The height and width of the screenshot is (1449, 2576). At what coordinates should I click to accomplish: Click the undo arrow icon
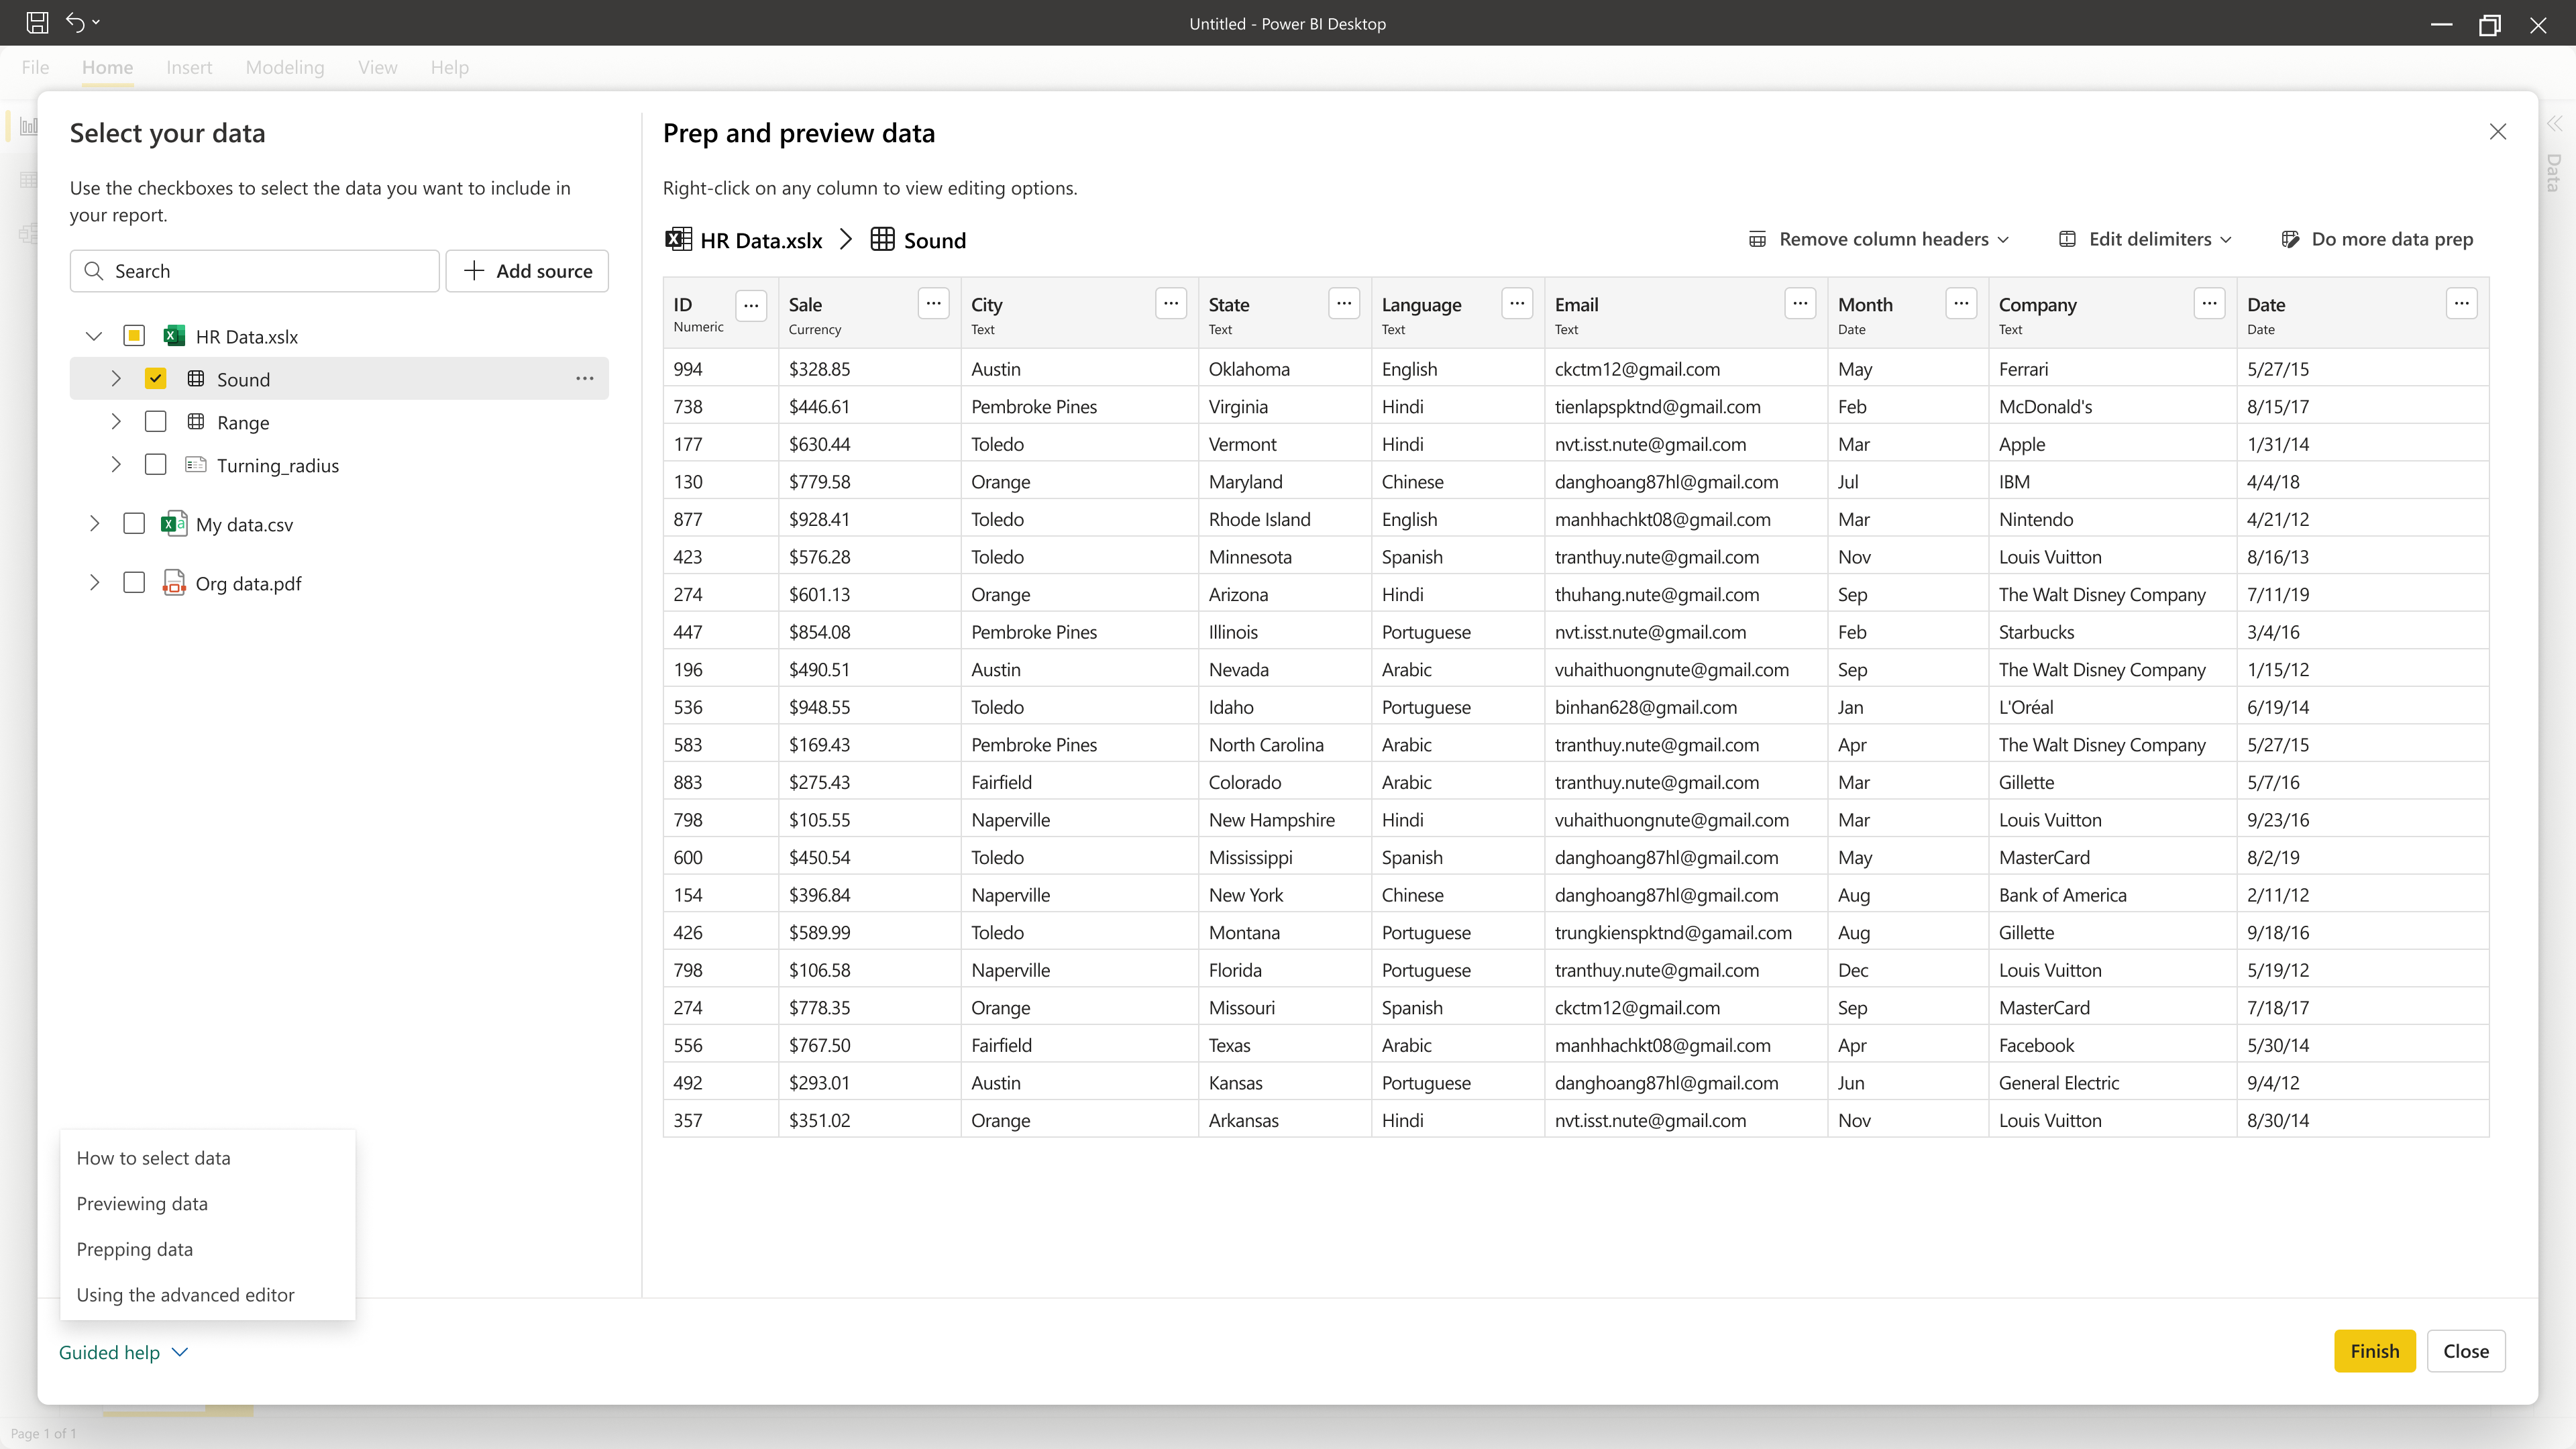75,22
